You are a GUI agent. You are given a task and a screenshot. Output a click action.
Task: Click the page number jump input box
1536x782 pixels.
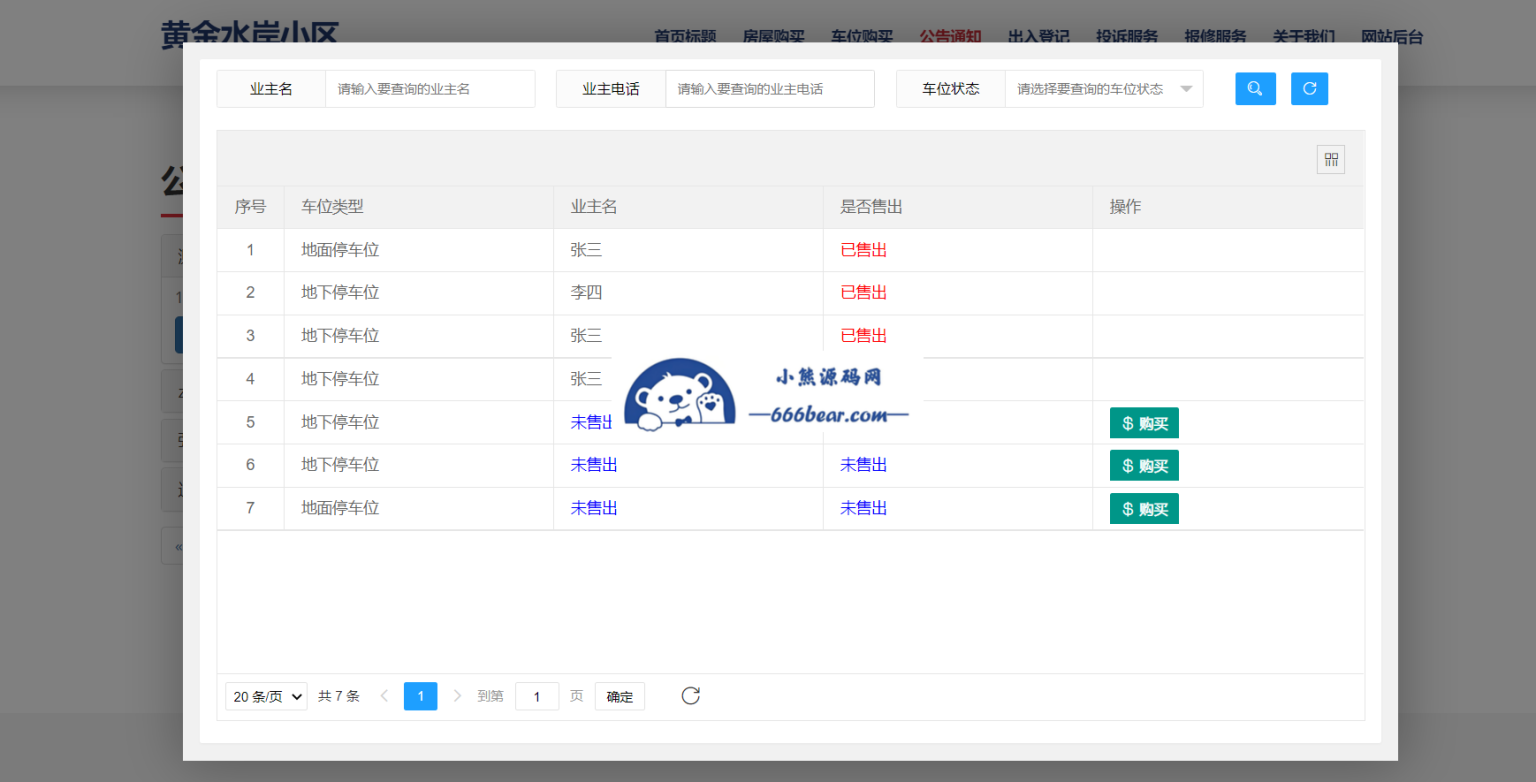coord(537,695)
